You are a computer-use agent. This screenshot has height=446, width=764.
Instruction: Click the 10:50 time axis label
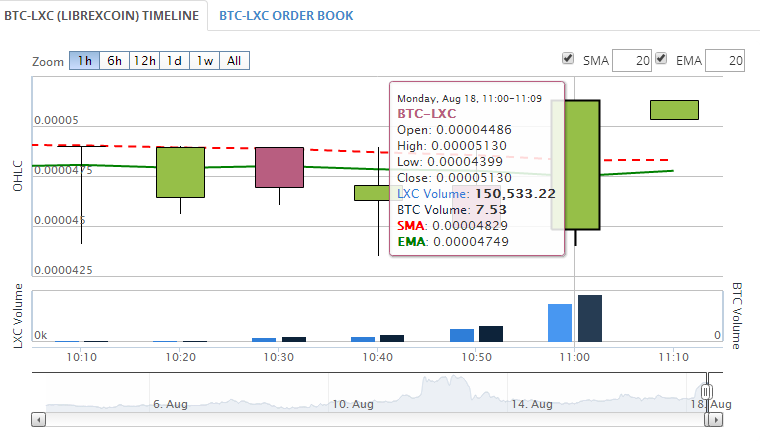click(477, 357)
